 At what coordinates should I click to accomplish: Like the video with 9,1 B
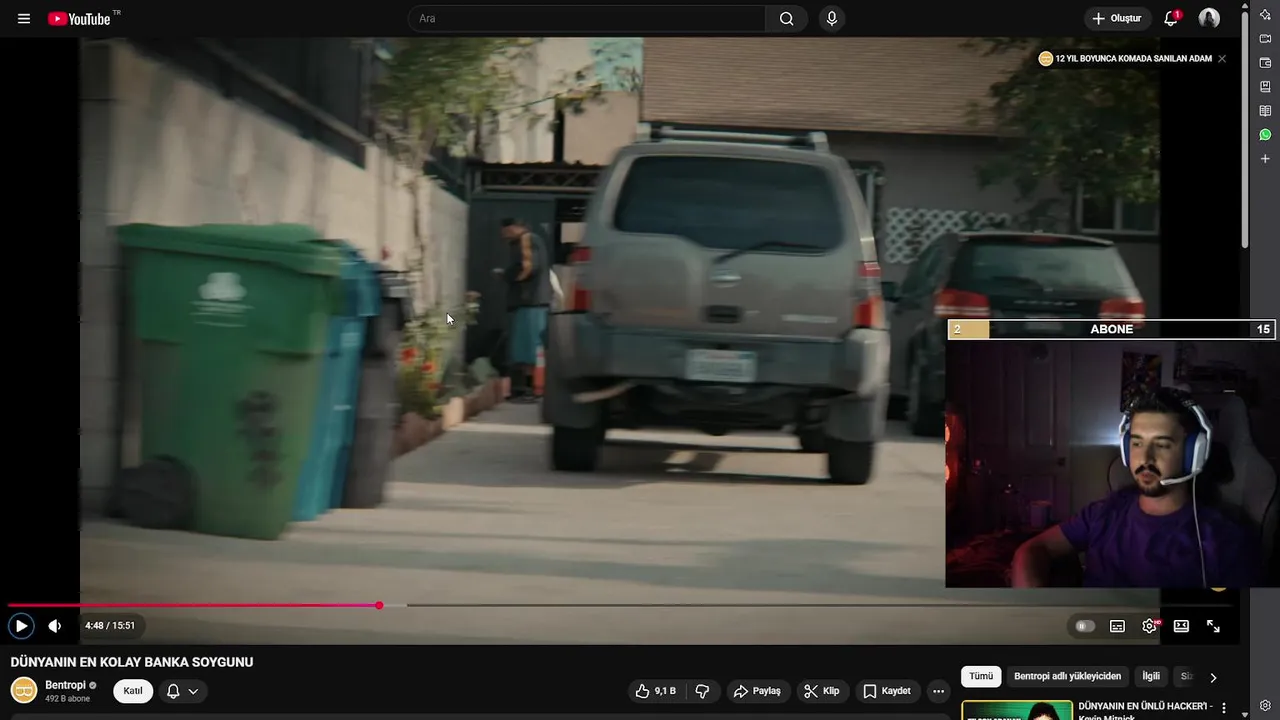tap(657, 691)
